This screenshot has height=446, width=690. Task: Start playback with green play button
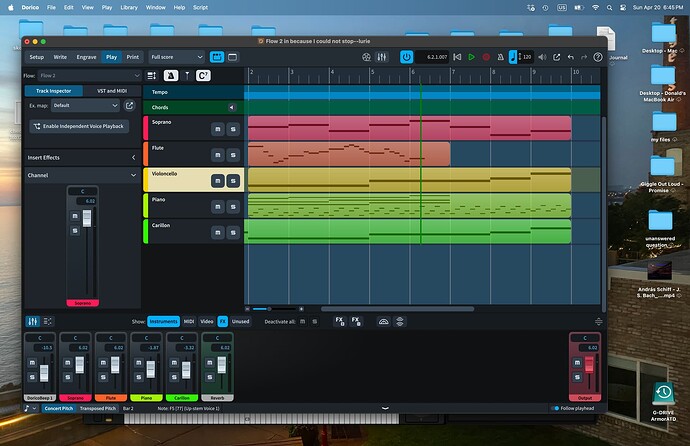click(x=471, y=57)
